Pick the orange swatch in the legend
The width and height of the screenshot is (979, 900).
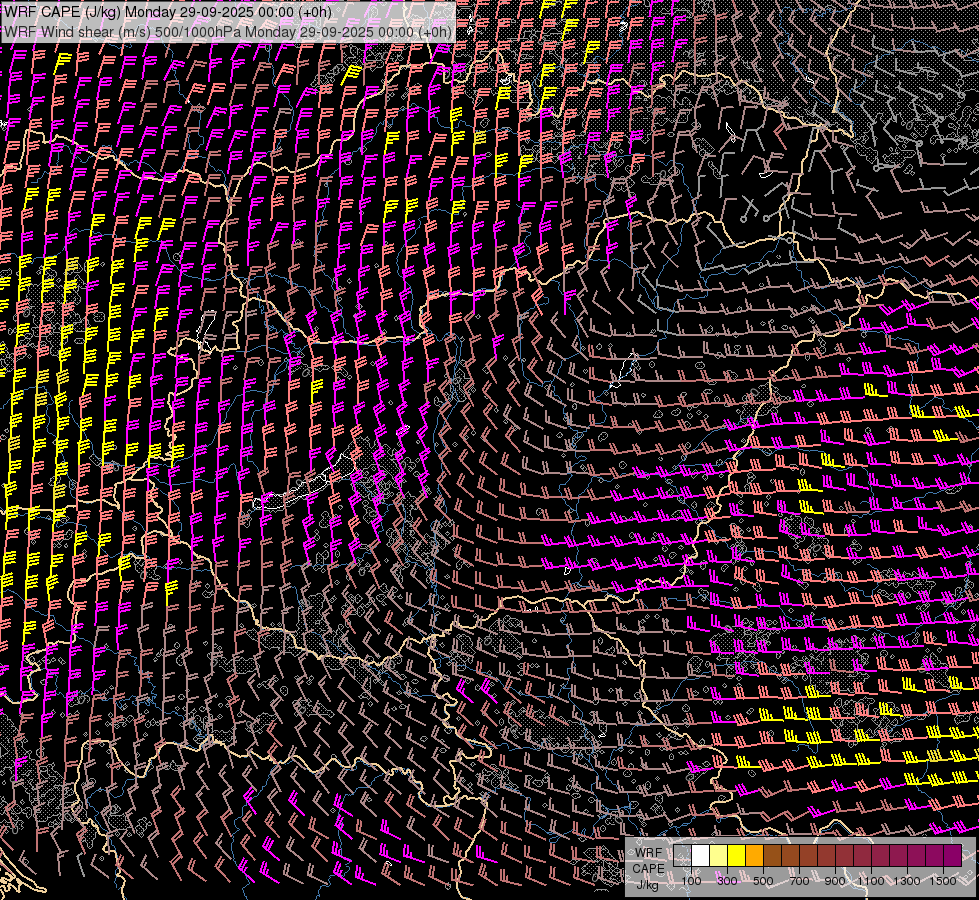pyautogui.click(x=754, y=855)
